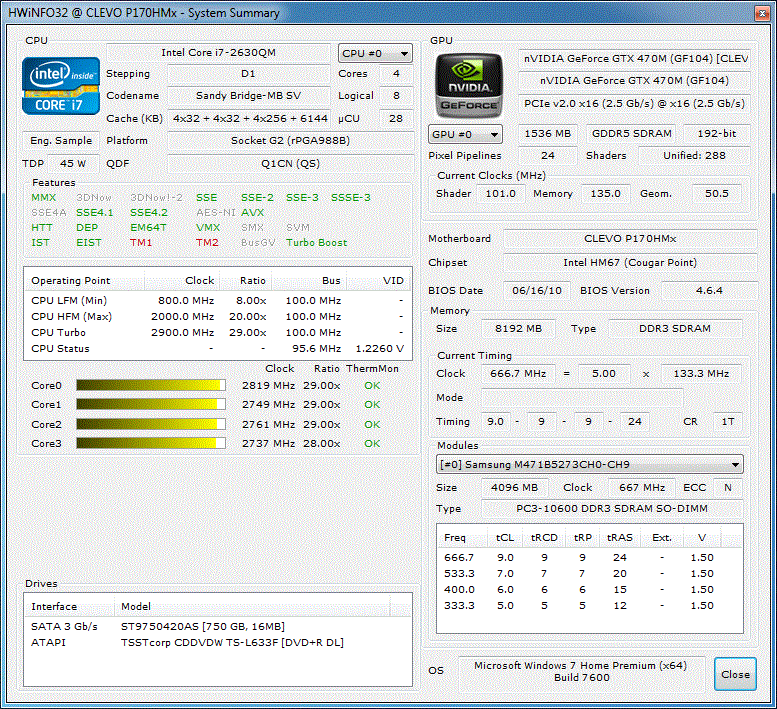This screenshot has width=777, height=709.
Task: Click the Core1 usage bar
Action: coord(151,404)
